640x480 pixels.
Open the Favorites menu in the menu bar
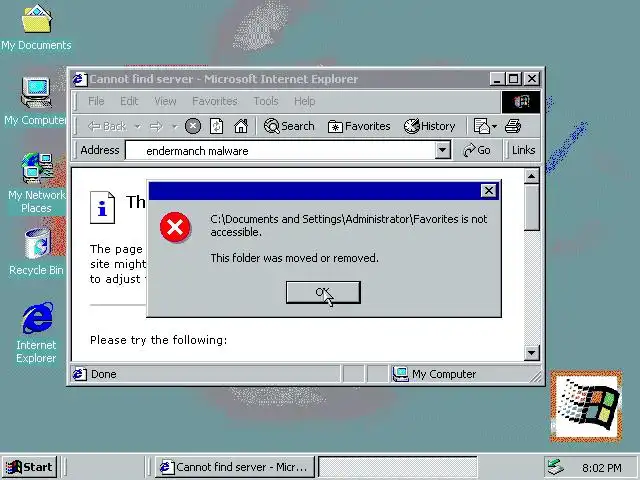pyautogui.click(x=215, y=101)
